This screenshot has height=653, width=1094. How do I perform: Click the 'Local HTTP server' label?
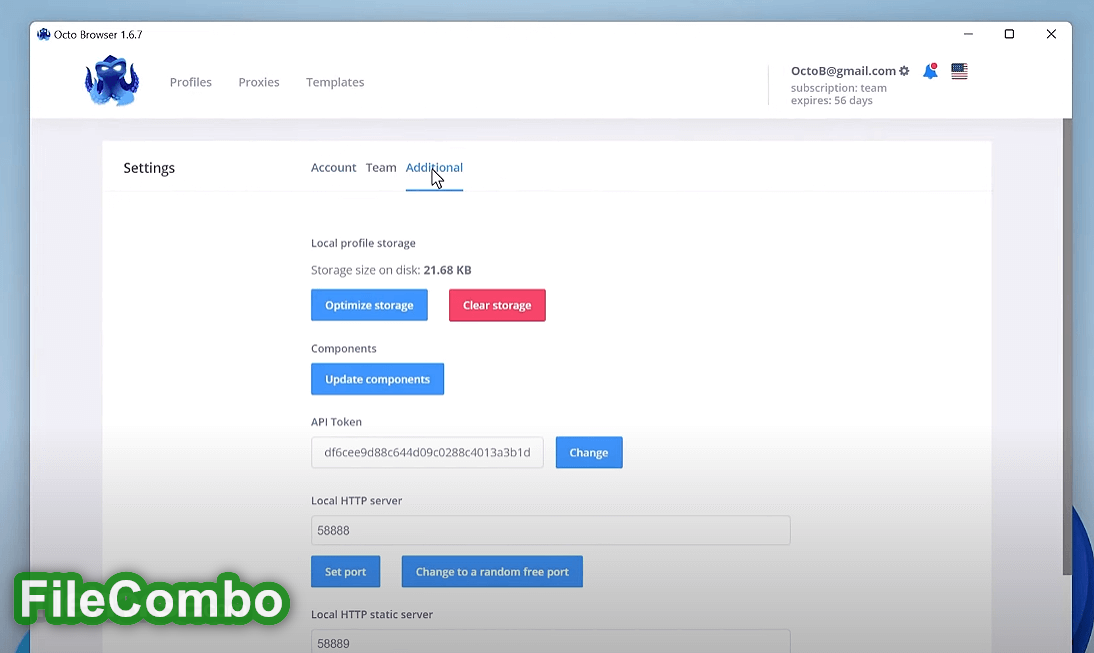357,500
